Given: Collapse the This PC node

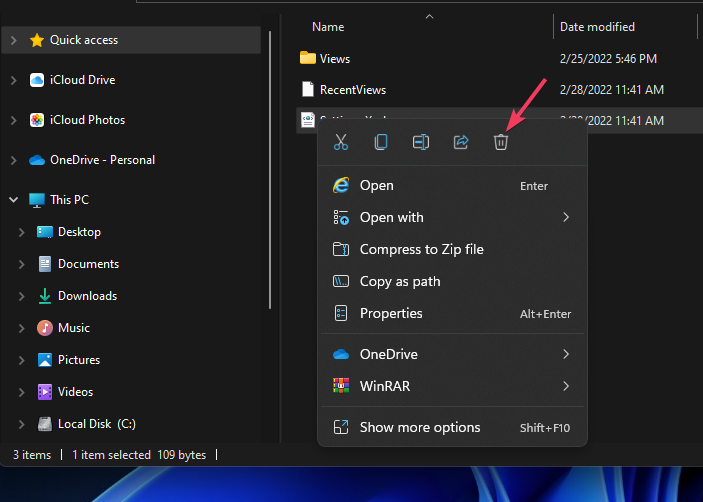Looking at the screenshot, I should (x=13, y=199).
